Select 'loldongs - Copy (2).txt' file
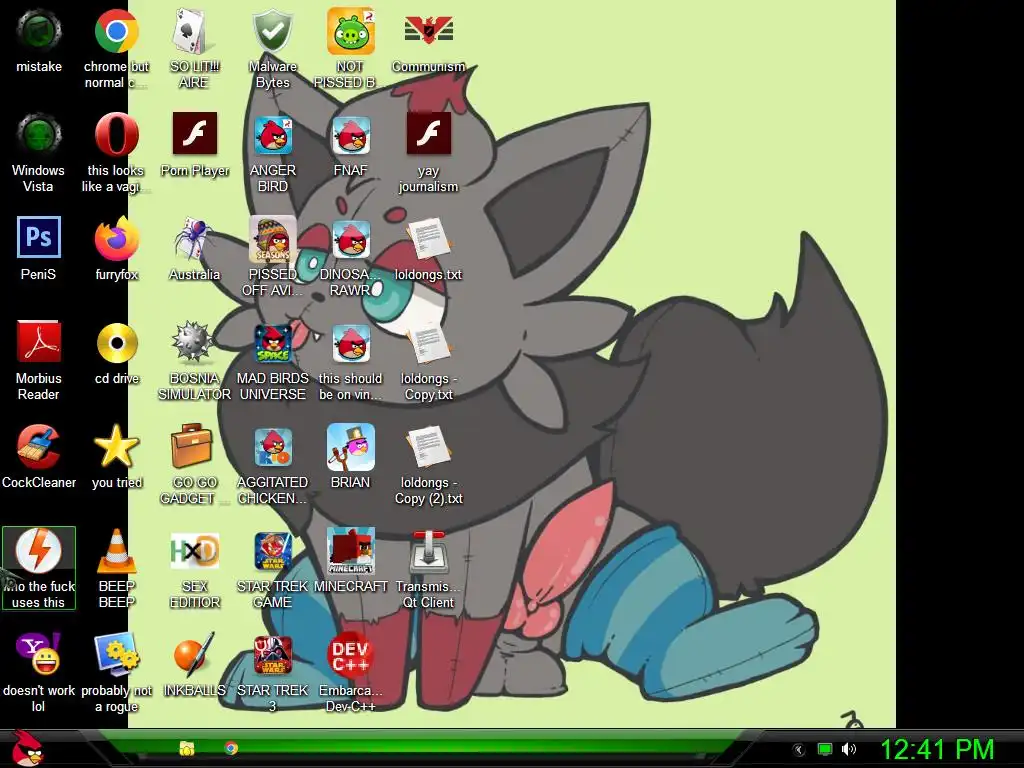This screenshot has width=1024, height=768. tap(428, 447)
